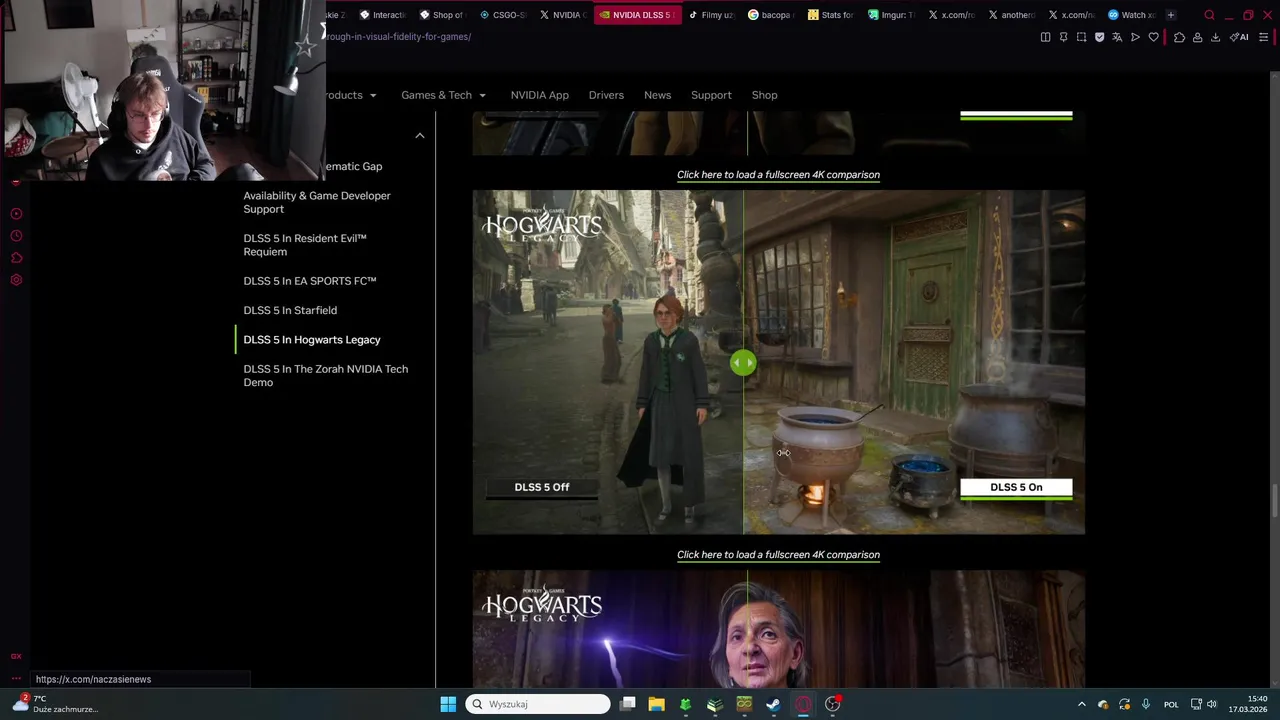Switch to the Imgur tab
The height and width of the screenshot is (720, 1280).
coord(892,15)
